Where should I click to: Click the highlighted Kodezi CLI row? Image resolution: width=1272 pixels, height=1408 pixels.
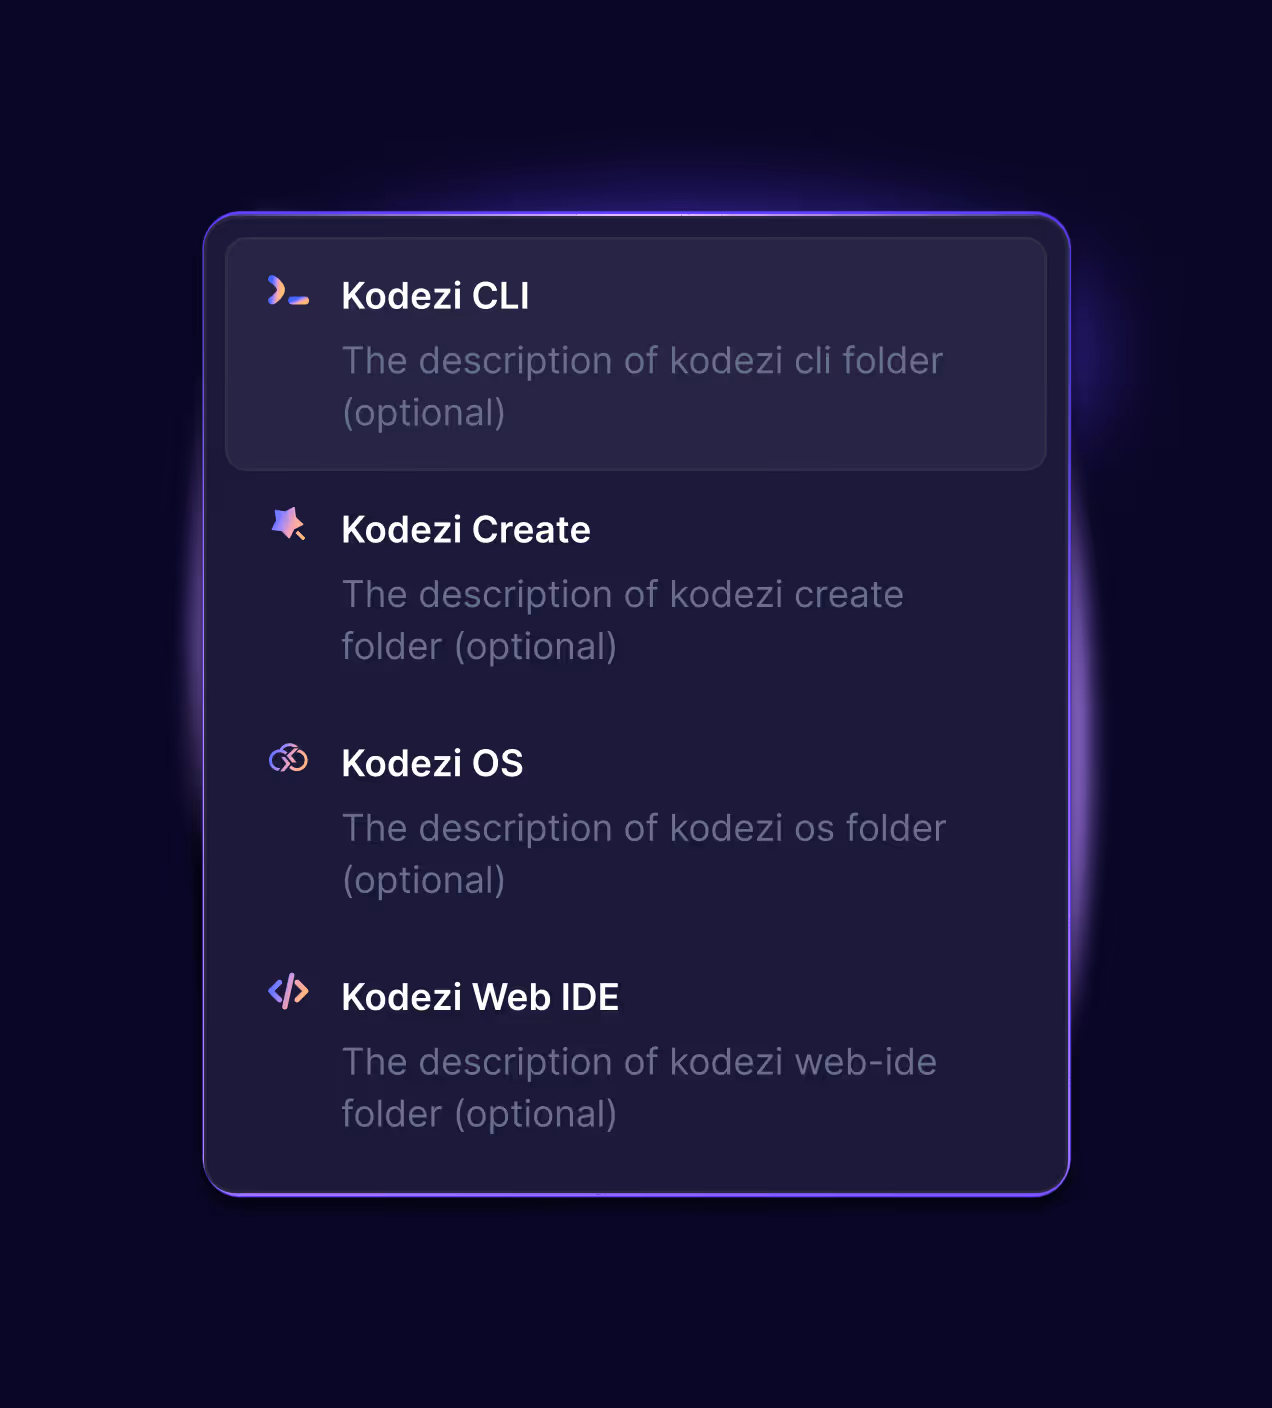636,352
